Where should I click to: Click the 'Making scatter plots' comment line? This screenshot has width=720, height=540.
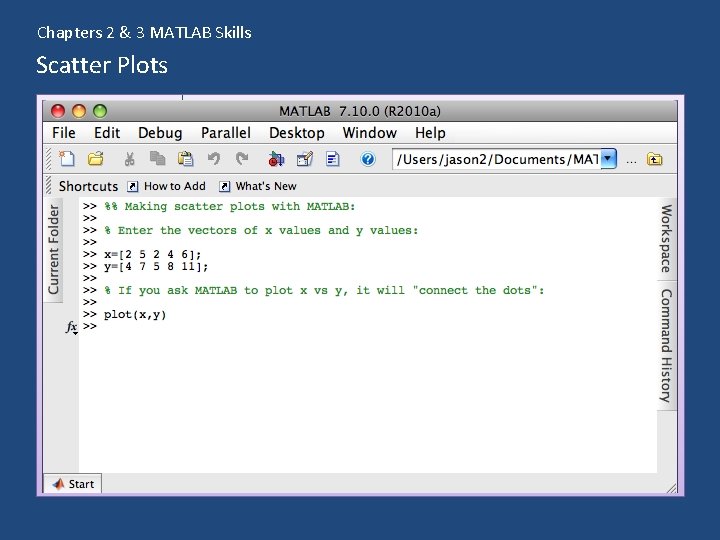[230, 206]
